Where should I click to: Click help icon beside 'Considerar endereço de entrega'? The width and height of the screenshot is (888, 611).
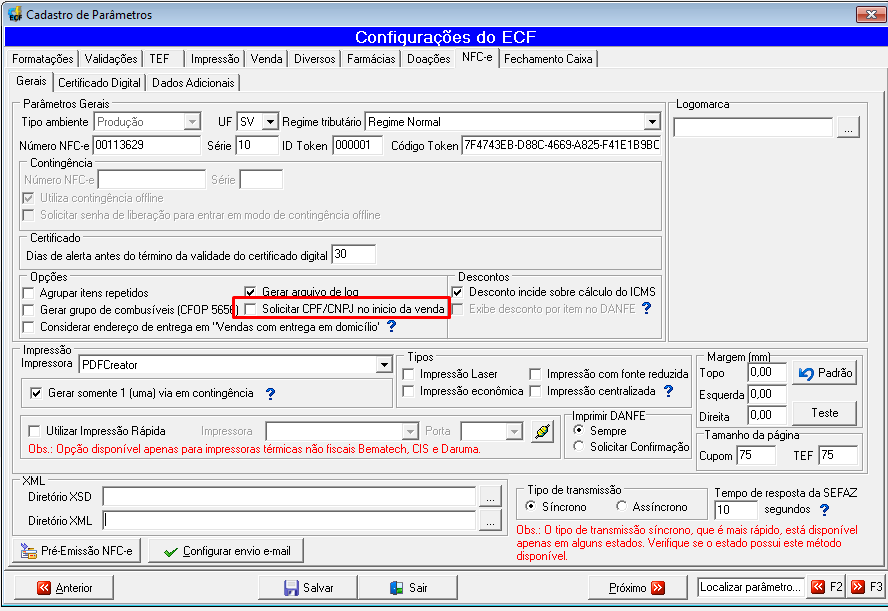[391, 327]
